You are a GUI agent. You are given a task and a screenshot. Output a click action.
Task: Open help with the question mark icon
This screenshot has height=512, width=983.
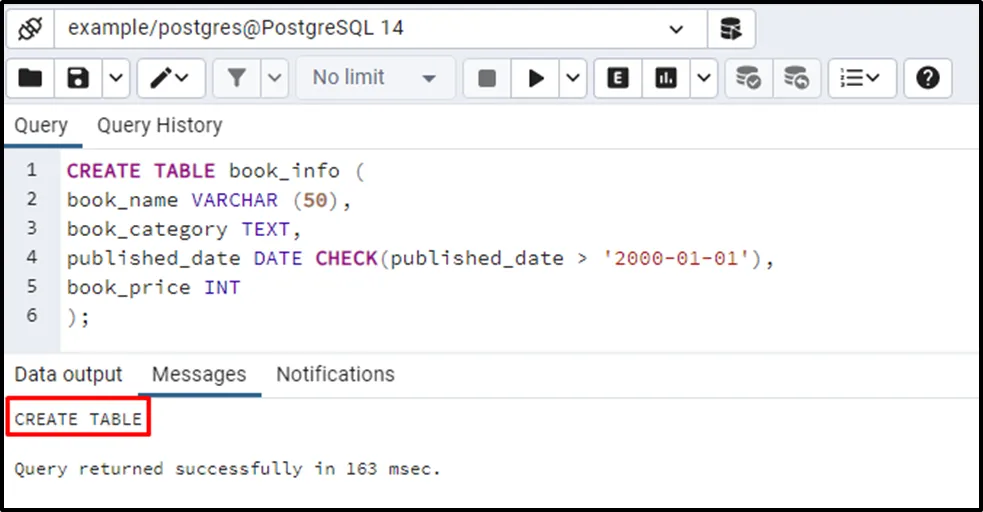tap(927, 78)
